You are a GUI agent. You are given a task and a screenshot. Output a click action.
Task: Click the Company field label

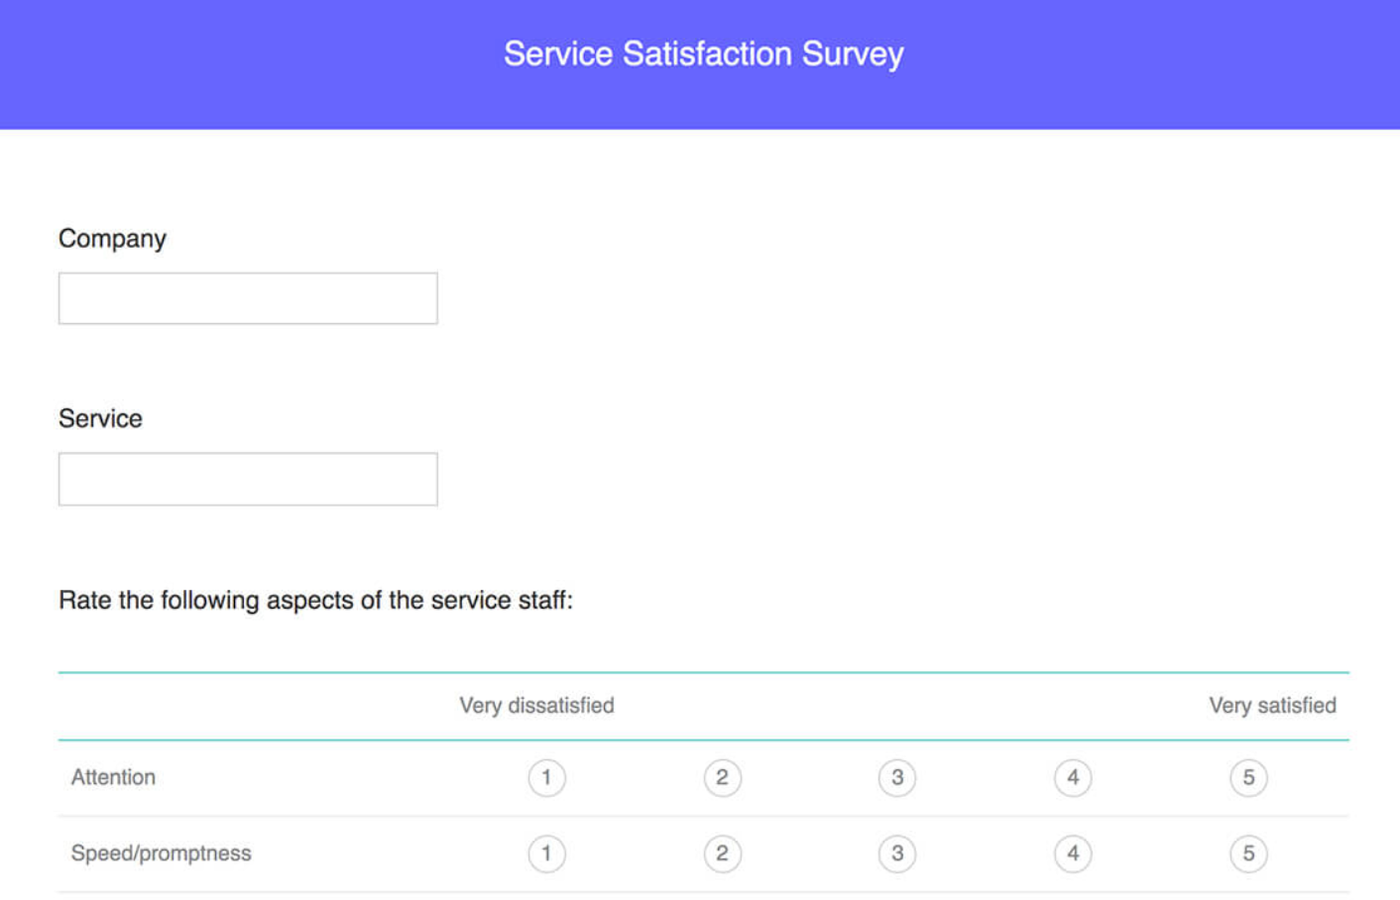pos(112,239)
